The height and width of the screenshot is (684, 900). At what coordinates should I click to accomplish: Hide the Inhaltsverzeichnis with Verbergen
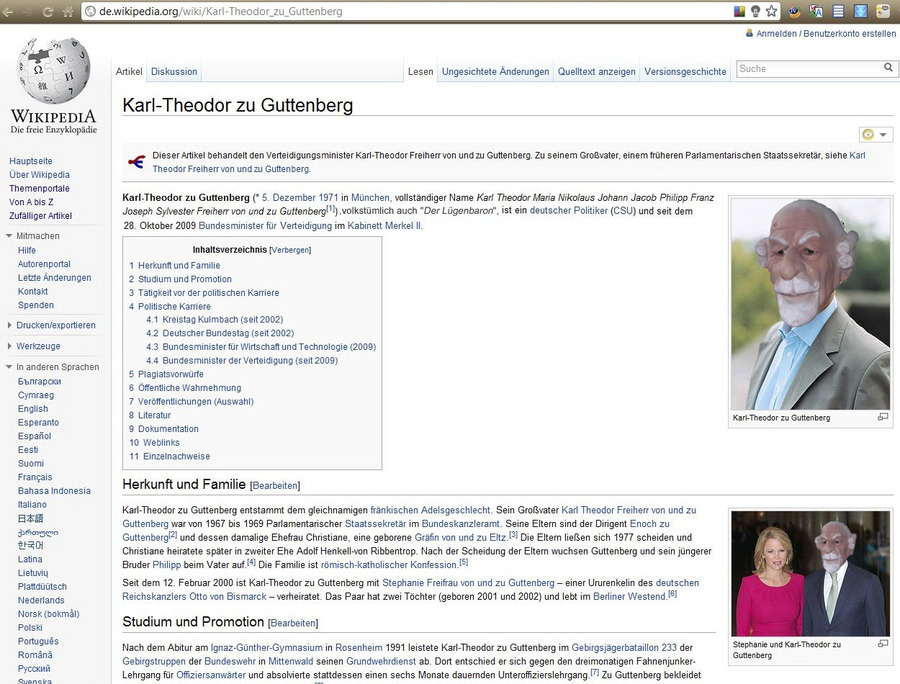click(290, 250)
